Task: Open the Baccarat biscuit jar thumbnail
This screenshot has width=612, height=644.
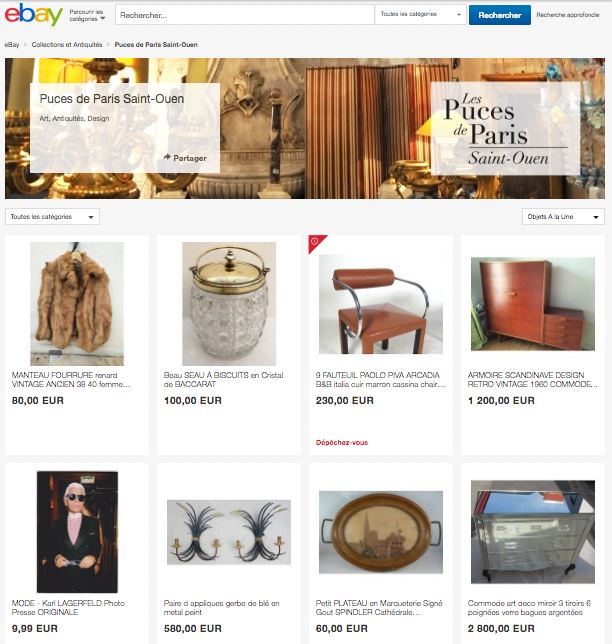Action: (x=229, y=304)
